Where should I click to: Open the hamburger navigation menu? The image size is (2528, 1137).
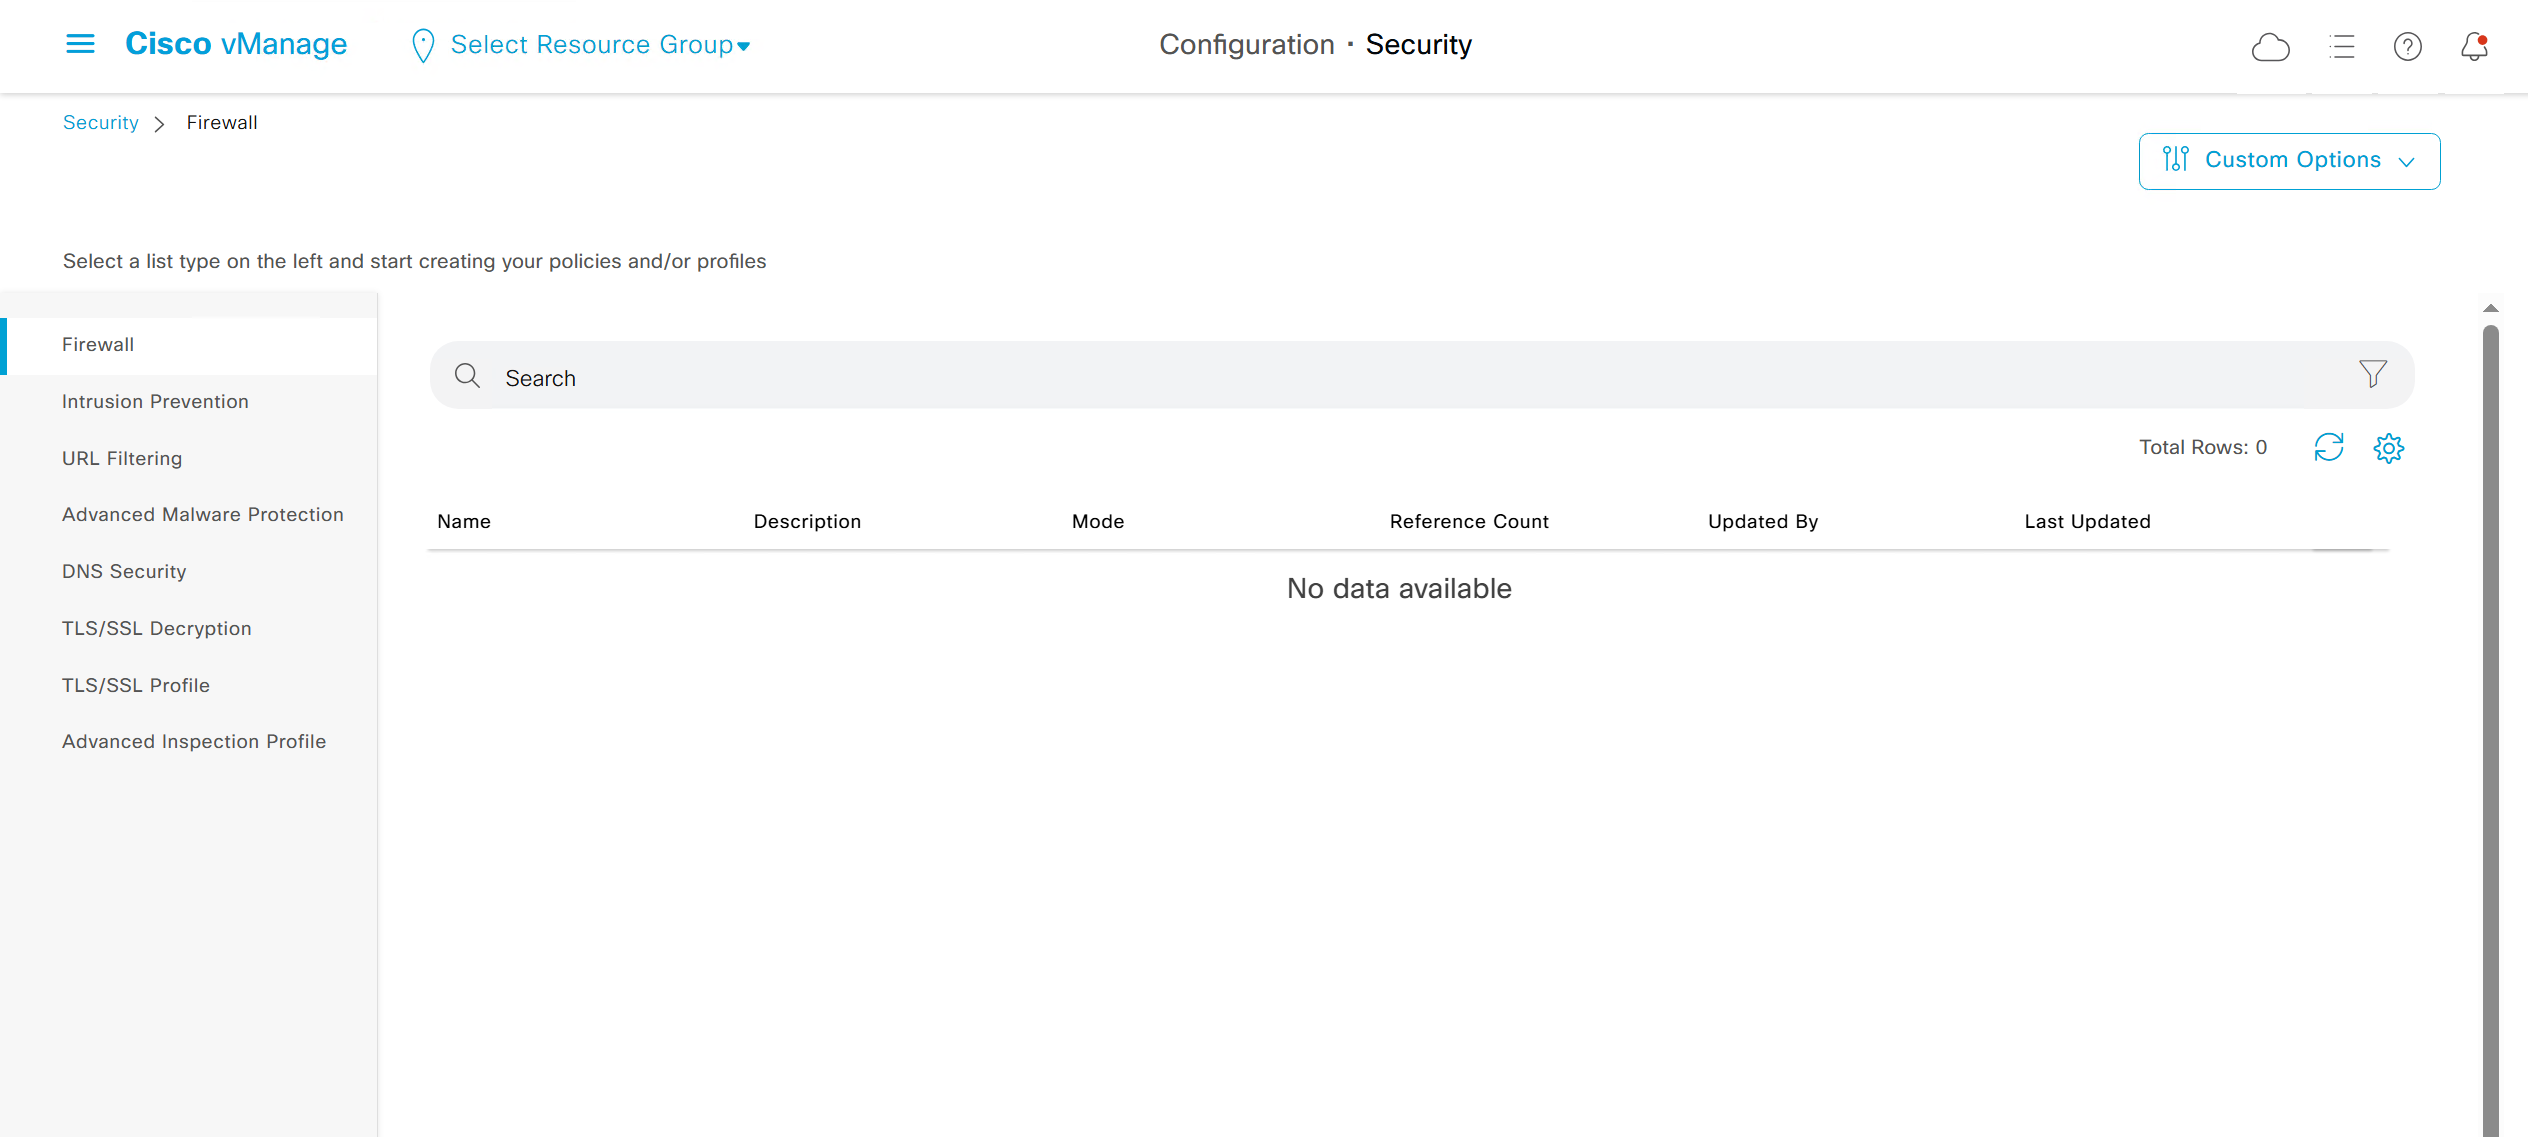point(80,44)
